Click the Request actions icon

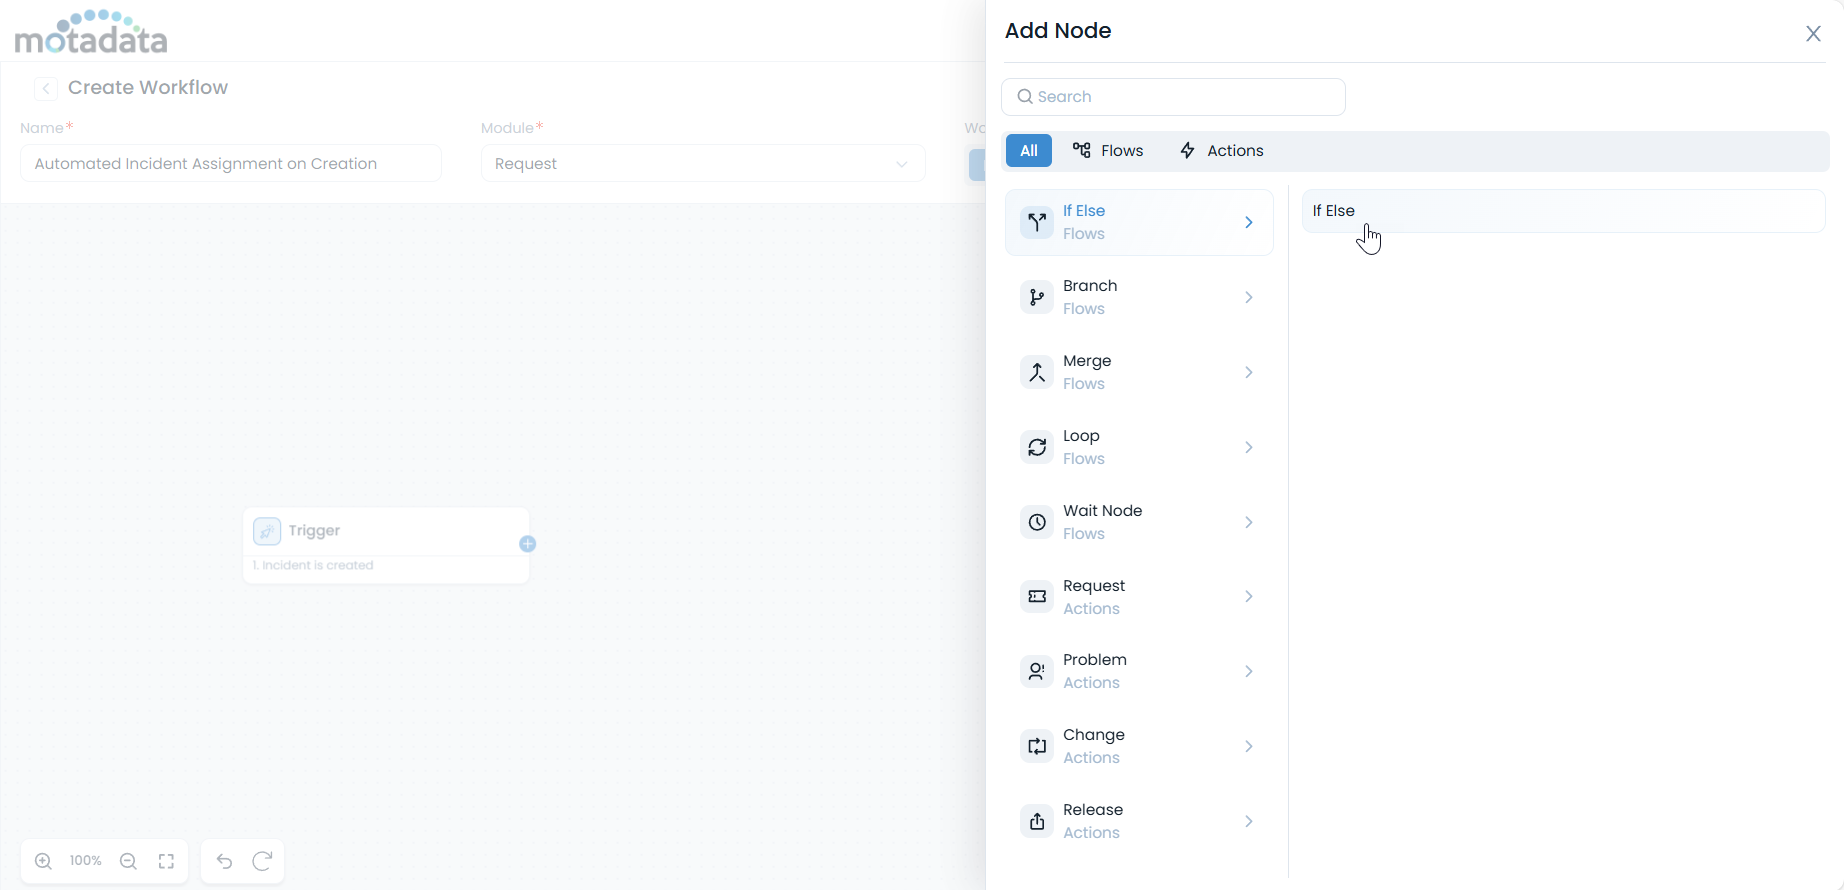[x=1037, y=597]
